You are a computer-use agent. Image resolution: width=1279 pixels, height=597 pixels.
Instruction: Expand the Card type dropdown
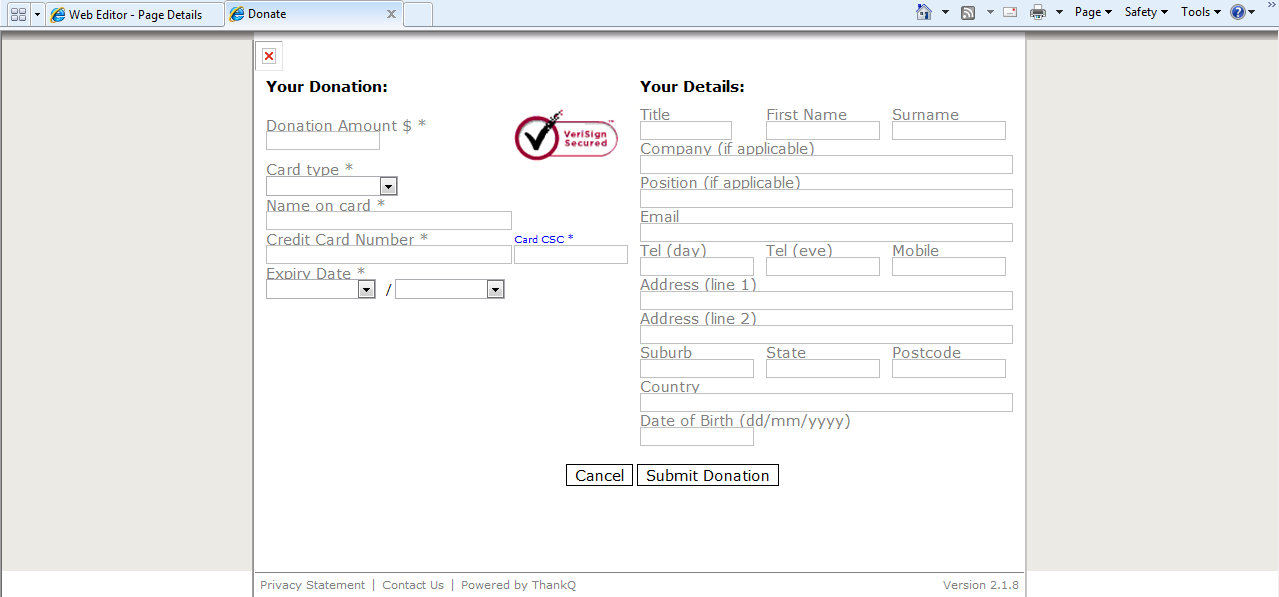[388, 186]
